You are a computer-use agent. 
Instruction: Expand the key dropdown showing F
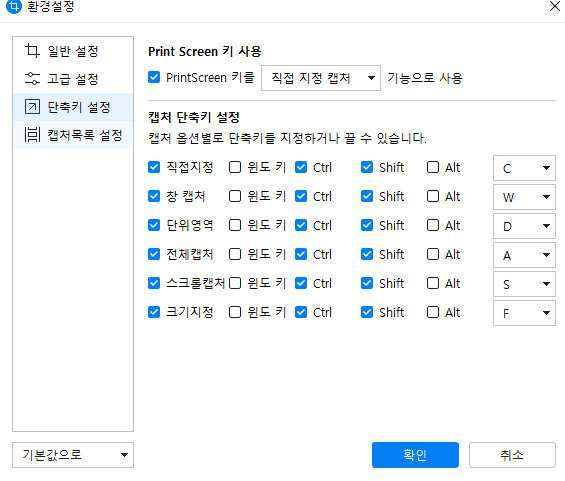click(524, 313)
